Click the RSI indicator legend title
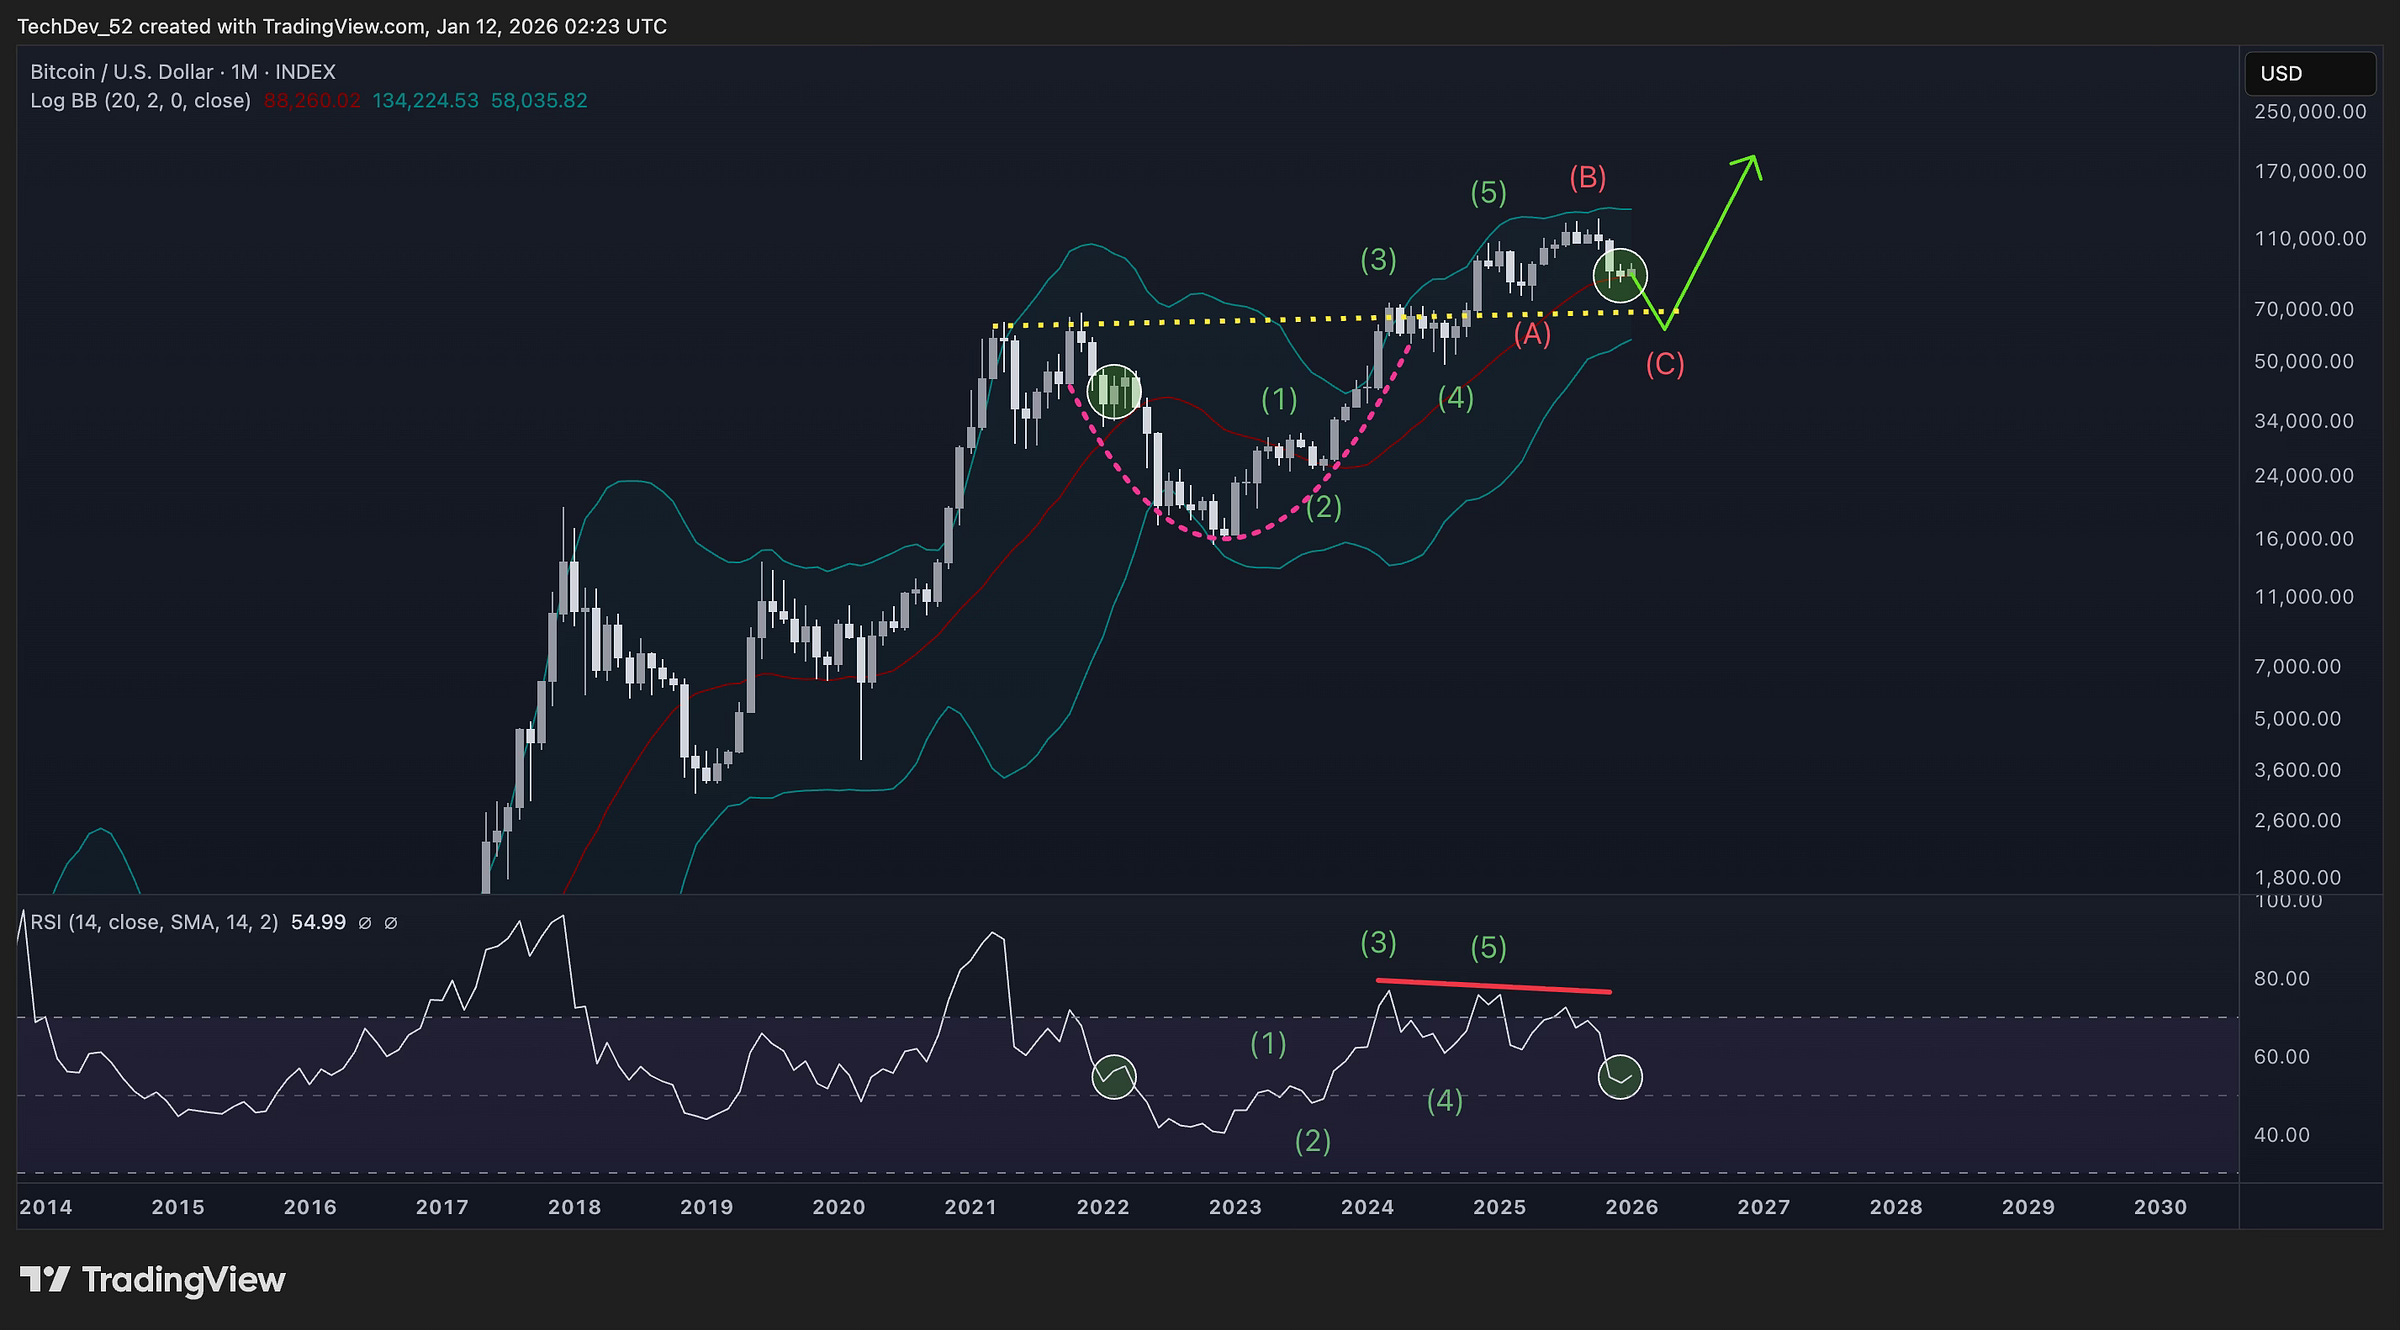 (154, 922)
